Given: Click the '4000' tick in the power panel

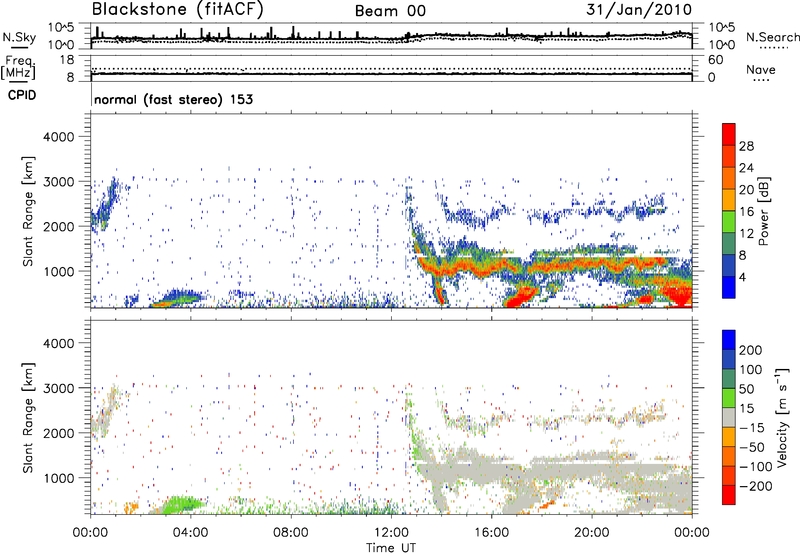Looking at the screenshot, I should tap(58, 137).
